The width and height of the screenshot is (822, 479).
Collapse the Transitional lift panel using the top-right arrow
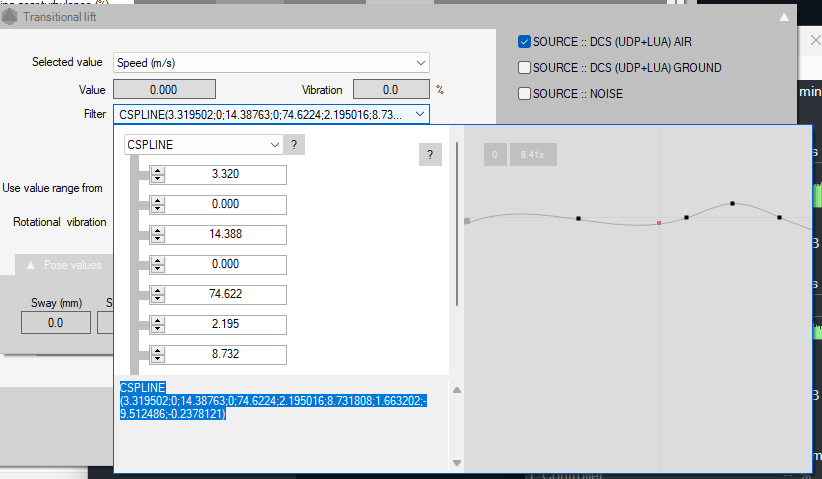pyautogui.click(x=785, y=16)
